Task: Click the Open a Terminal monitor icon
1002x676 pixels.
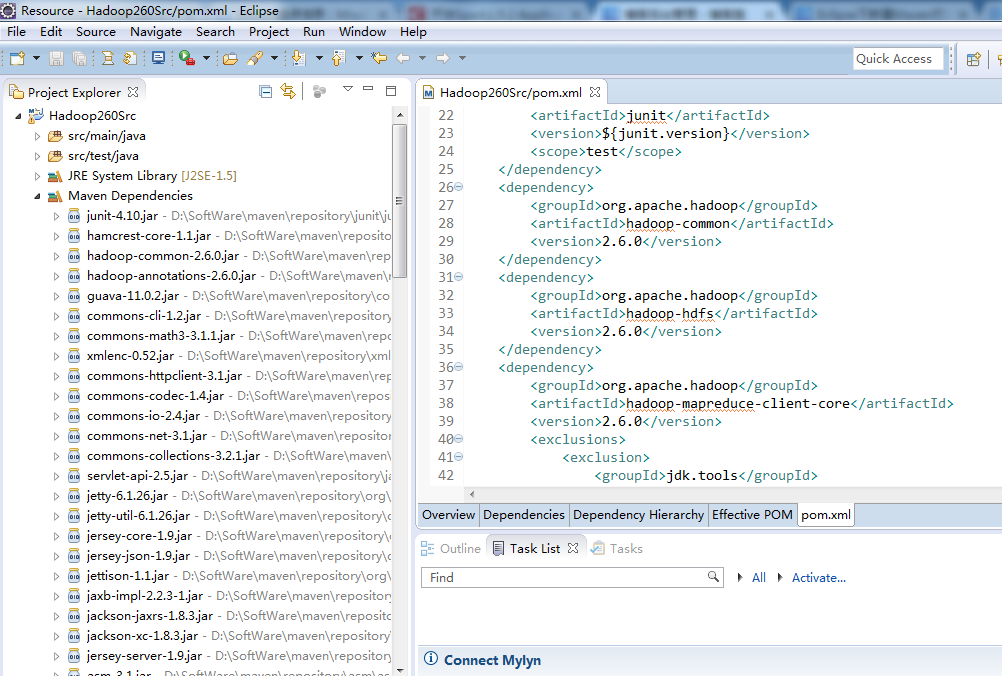Action: pos(158,58)
